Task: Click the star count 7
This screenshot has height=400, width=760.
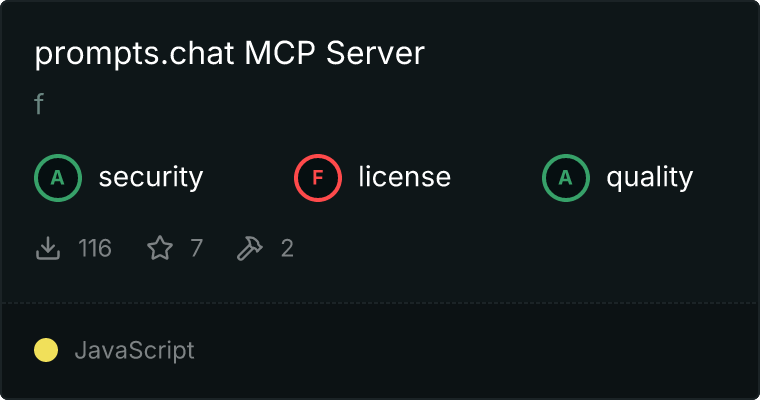Action: click(x=196, y=248)
